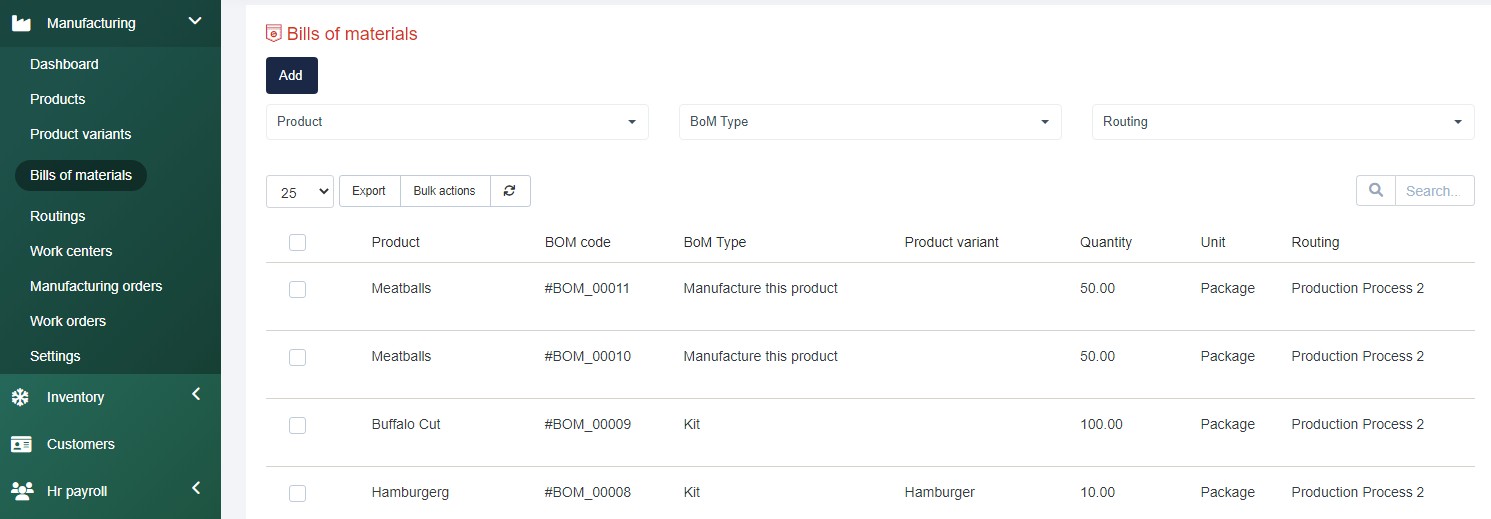Toggle the select-all checkbox in table header
This screenshot has height=519, width=1491.
click(297, 242)
